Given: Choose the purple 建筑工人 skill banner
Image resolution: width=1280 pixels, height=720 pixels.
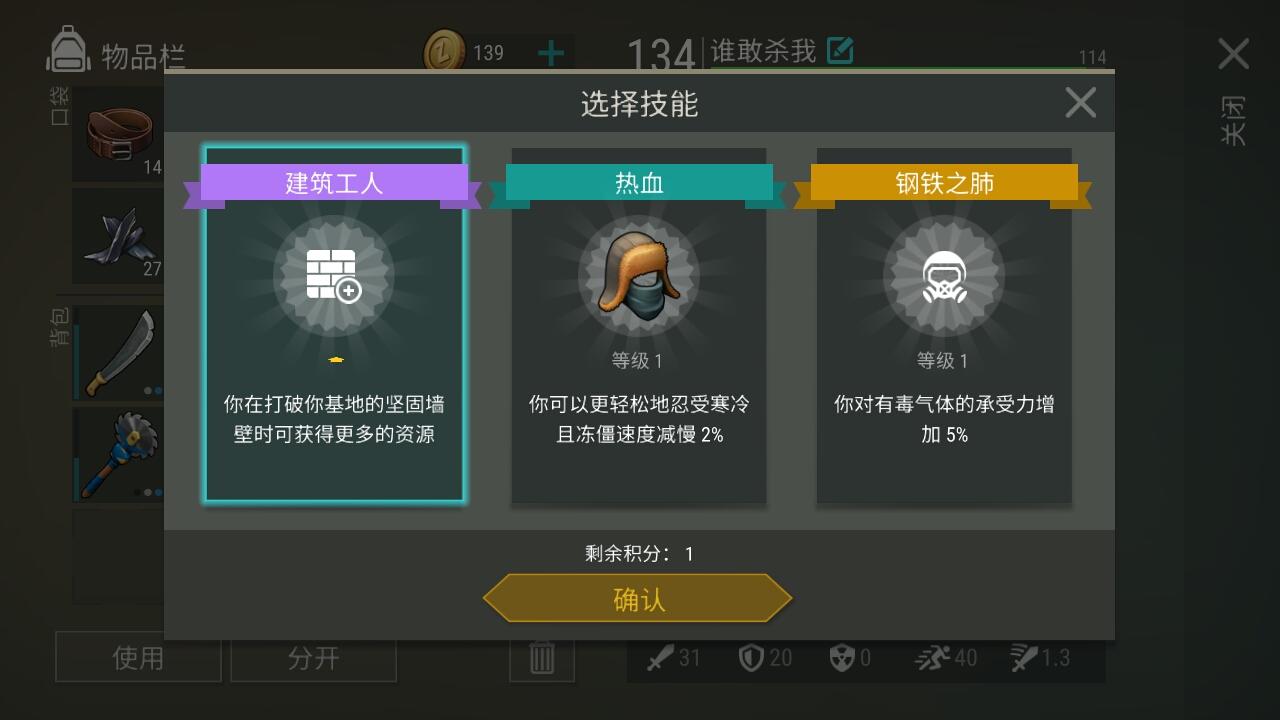Looking at the screenshot, I should tap(334, 185).
